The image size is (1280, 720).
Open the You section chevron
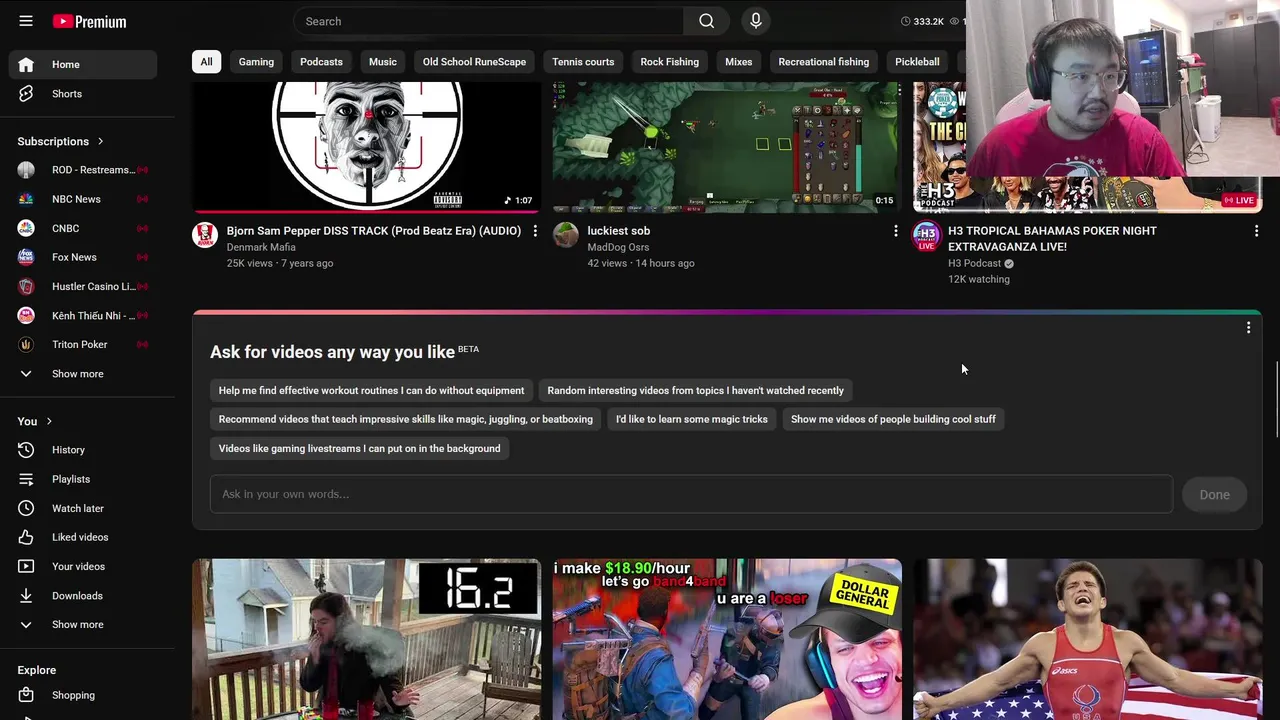tap(49, 421)
